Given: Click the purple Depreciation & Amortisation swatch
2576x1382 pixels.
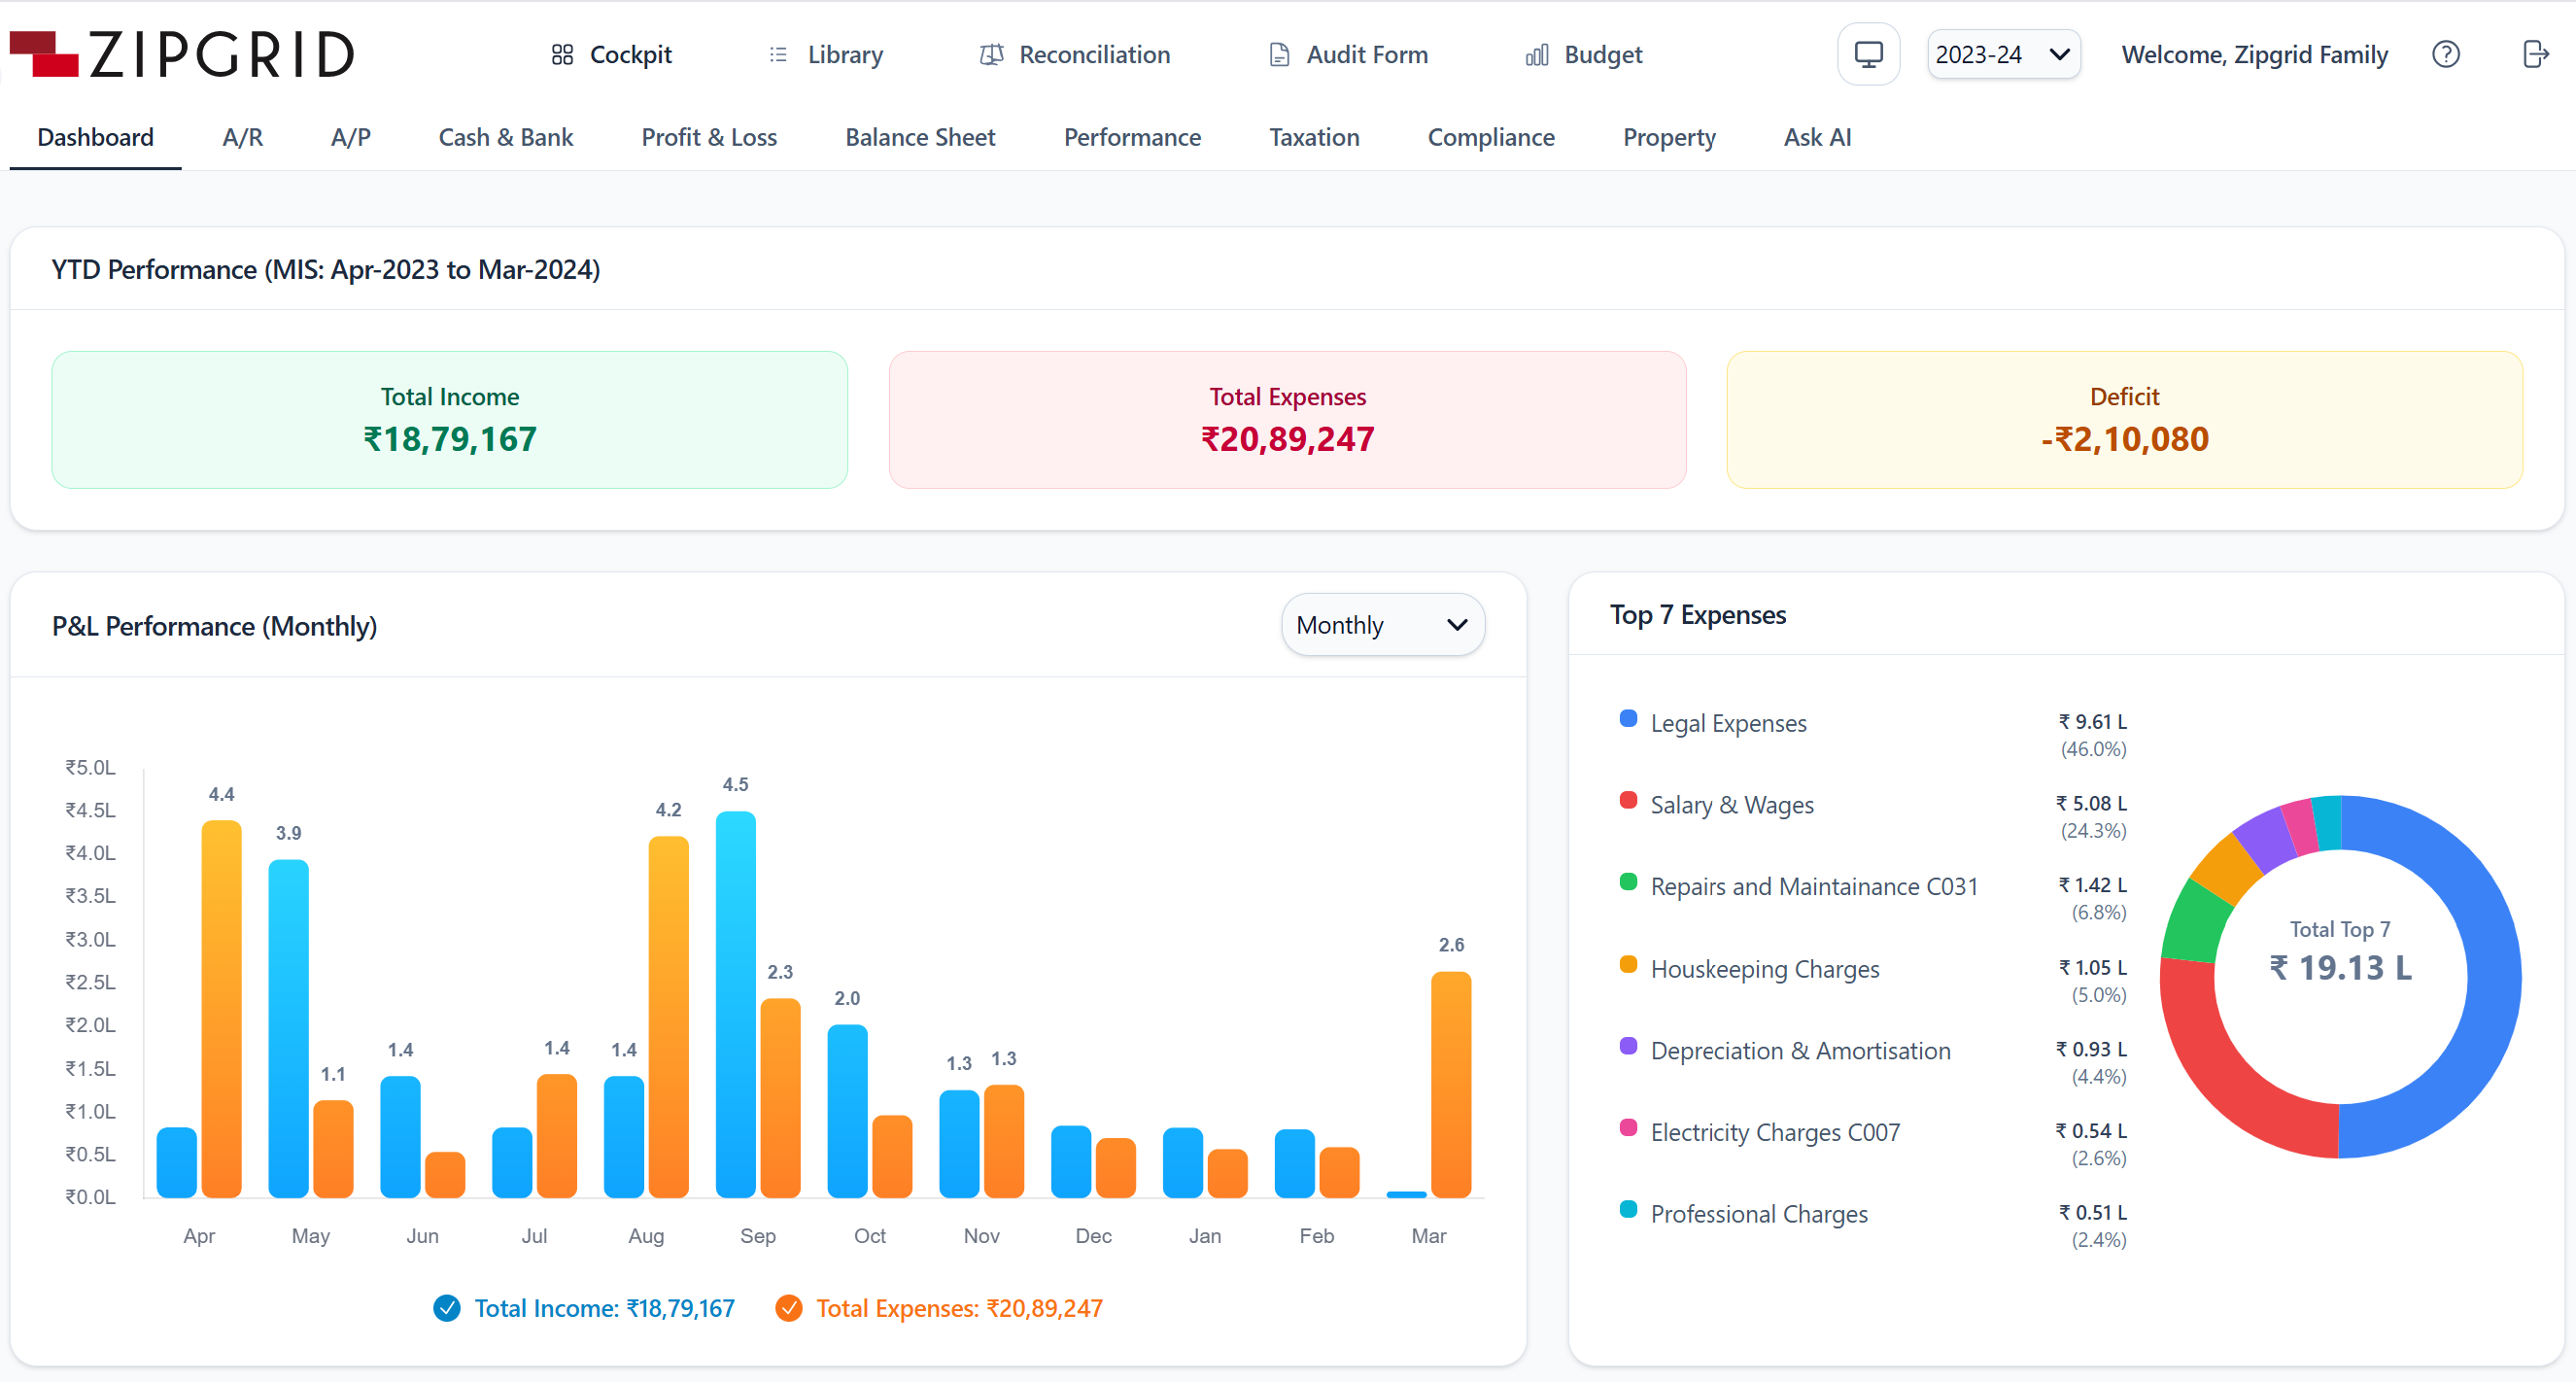Looking at the screenshot, I should tap(1627, 1046).
